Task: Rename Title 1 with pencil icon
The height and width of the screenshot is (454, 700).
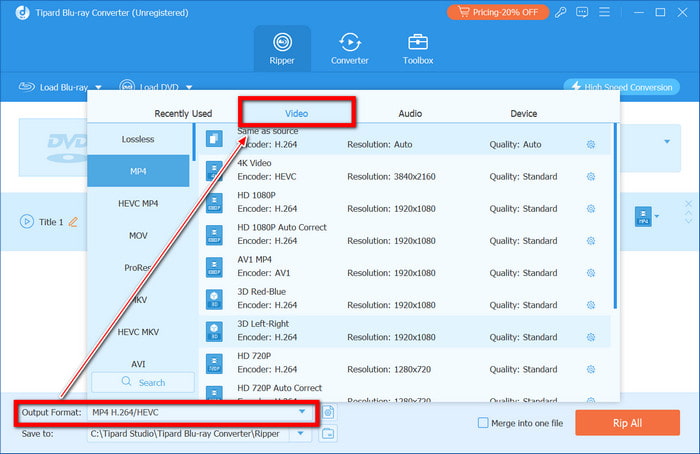Action: pyautogui.click(x=73, y=221)
